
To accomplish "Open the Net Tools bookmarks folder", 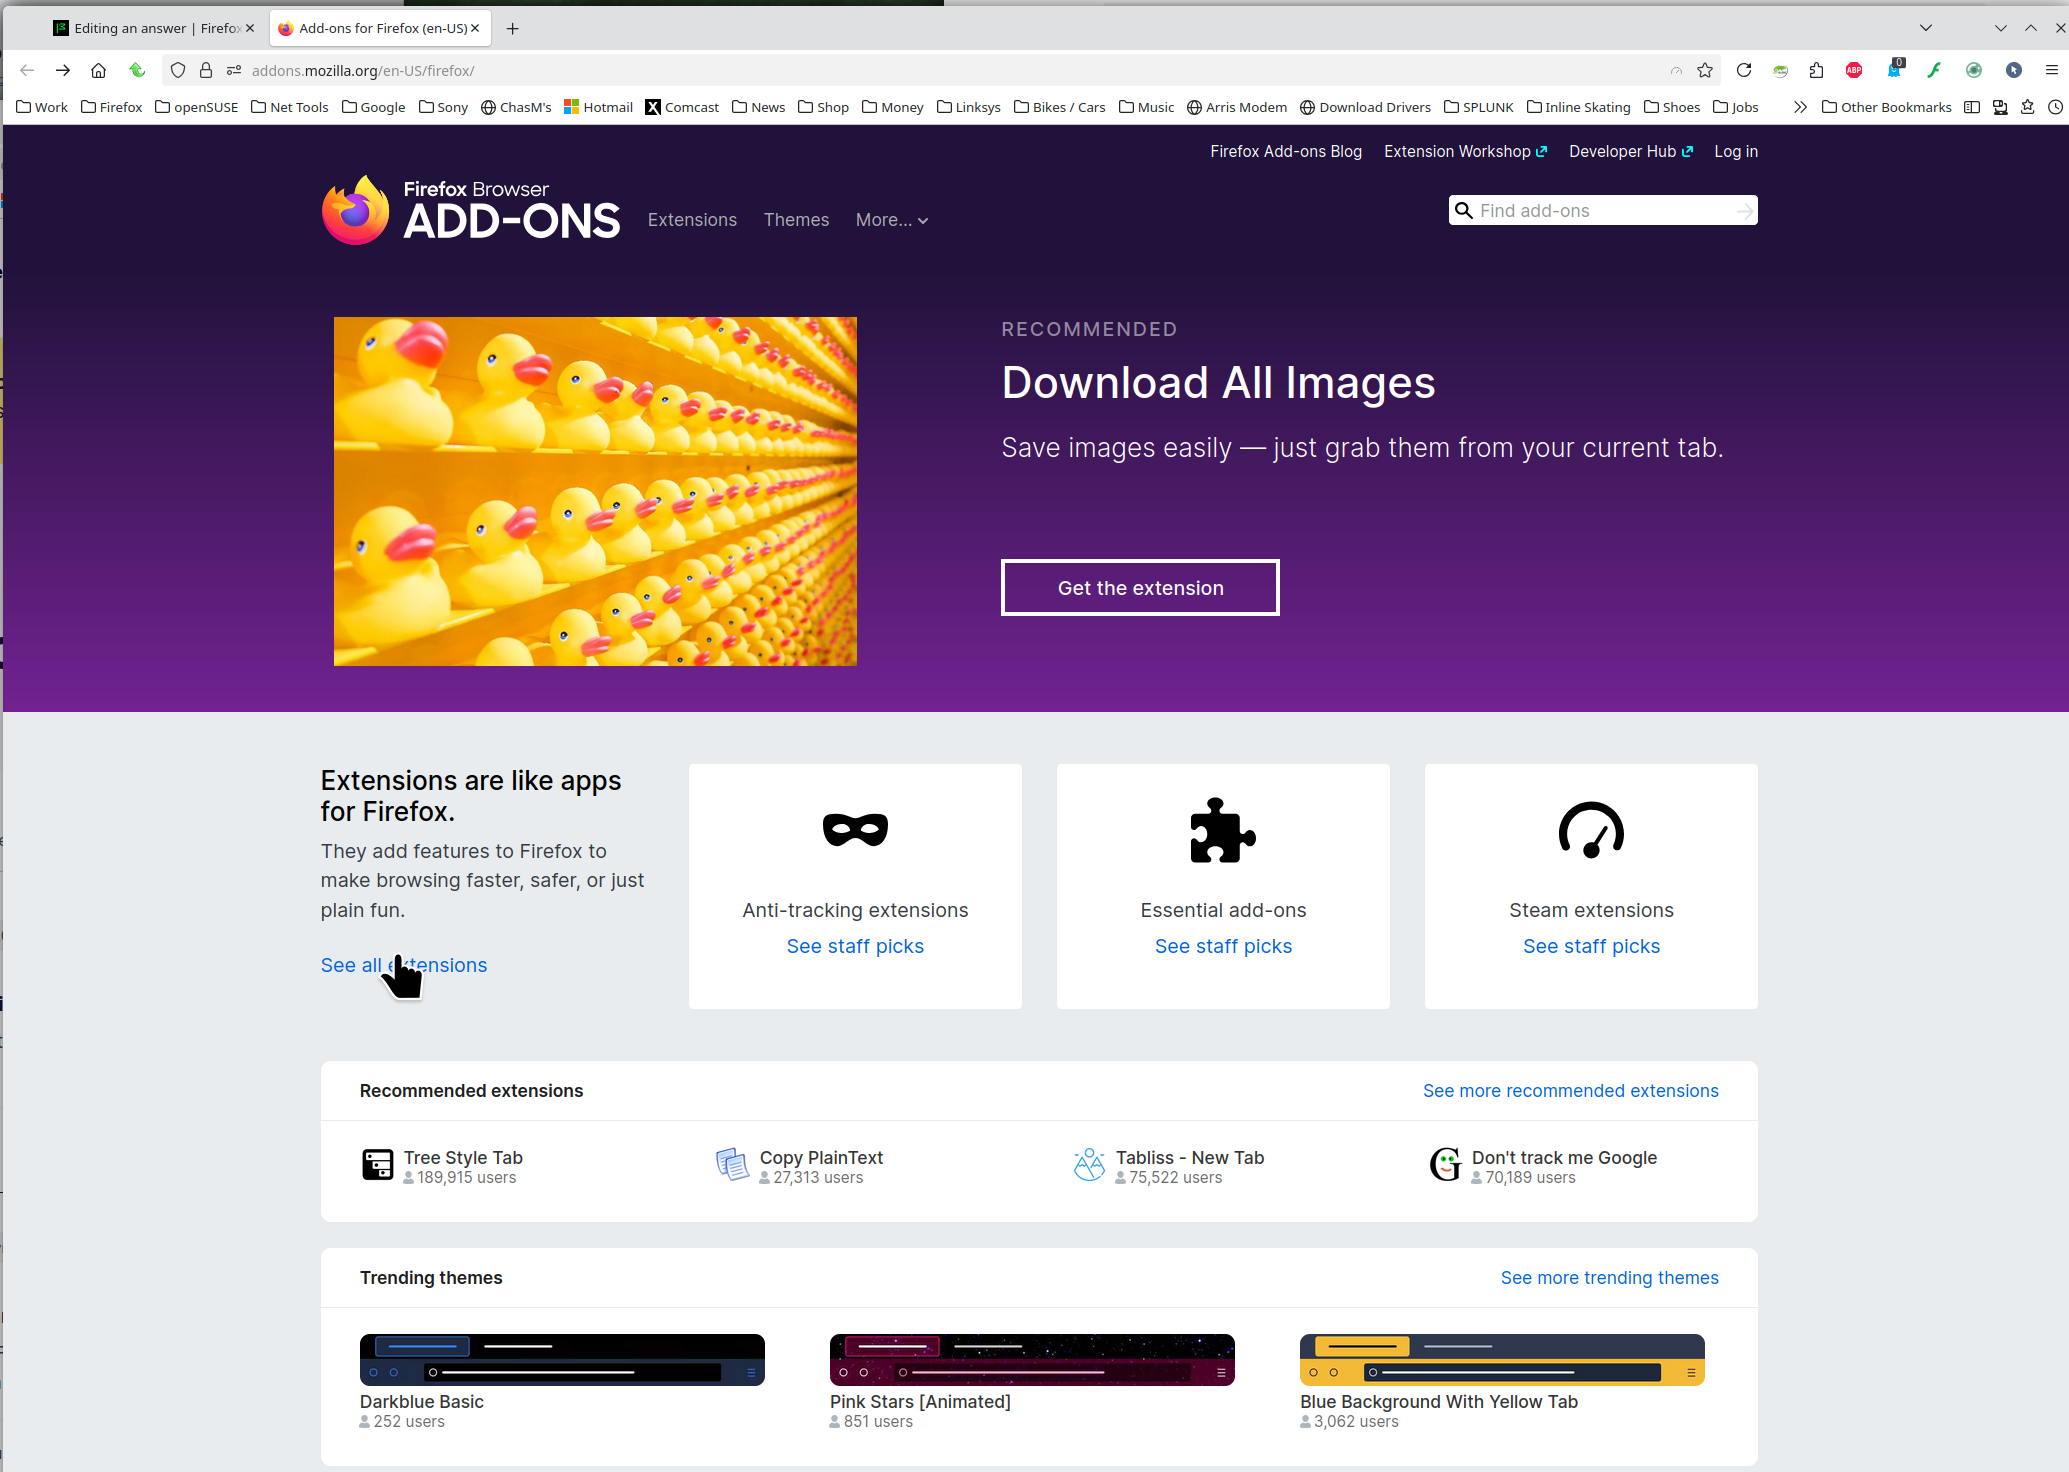I will click(x=289, y=107).
